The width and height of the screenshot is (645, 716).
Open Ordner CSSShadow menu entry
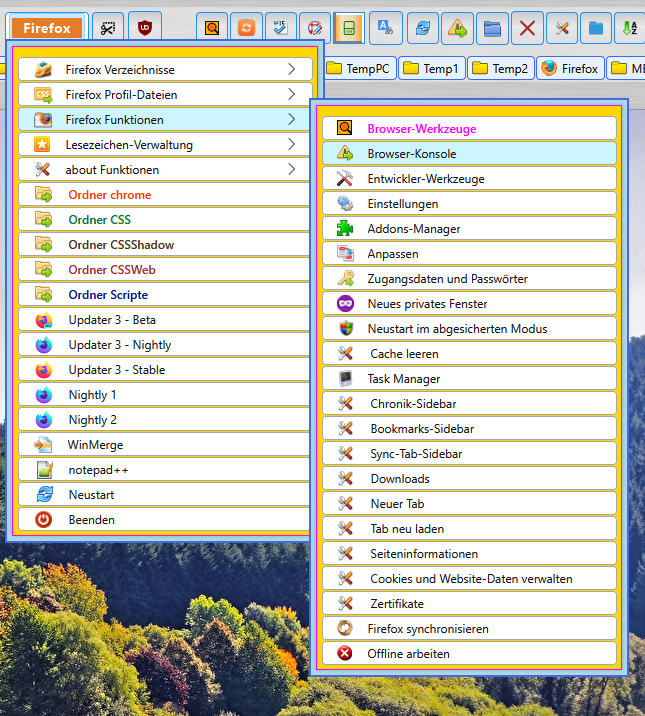(164, 245)
